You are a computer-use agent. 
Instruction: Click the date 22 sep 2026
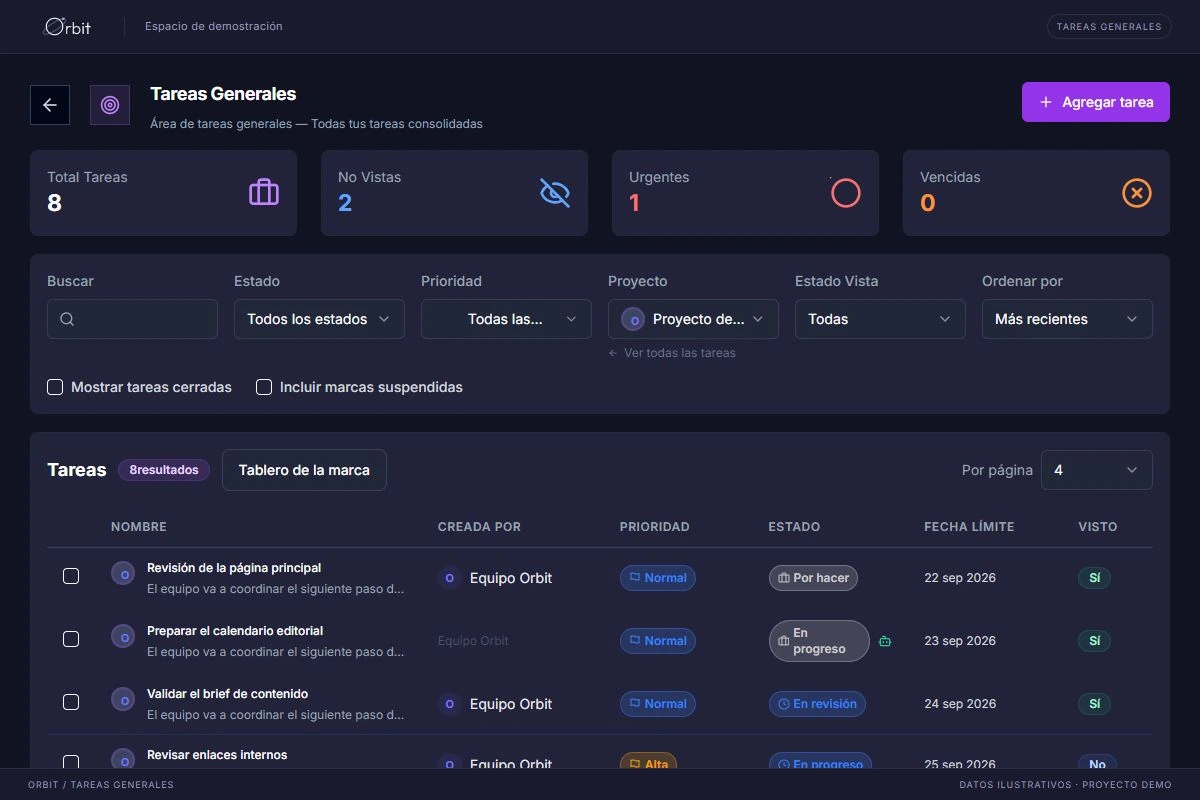(960, 578)
